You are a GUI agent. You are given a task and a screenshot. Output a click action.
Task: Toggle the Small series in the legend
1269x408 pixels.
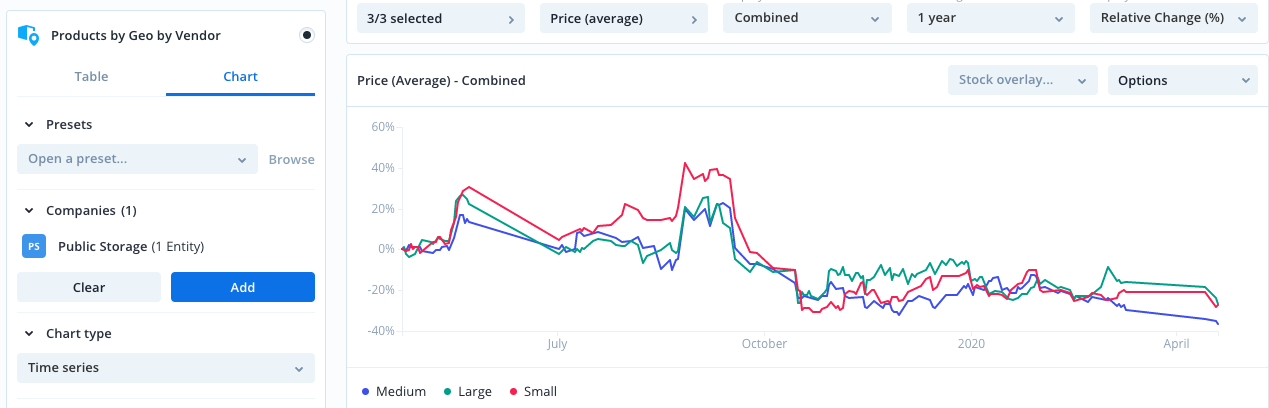pyautogui.click(x=533, y=392)
